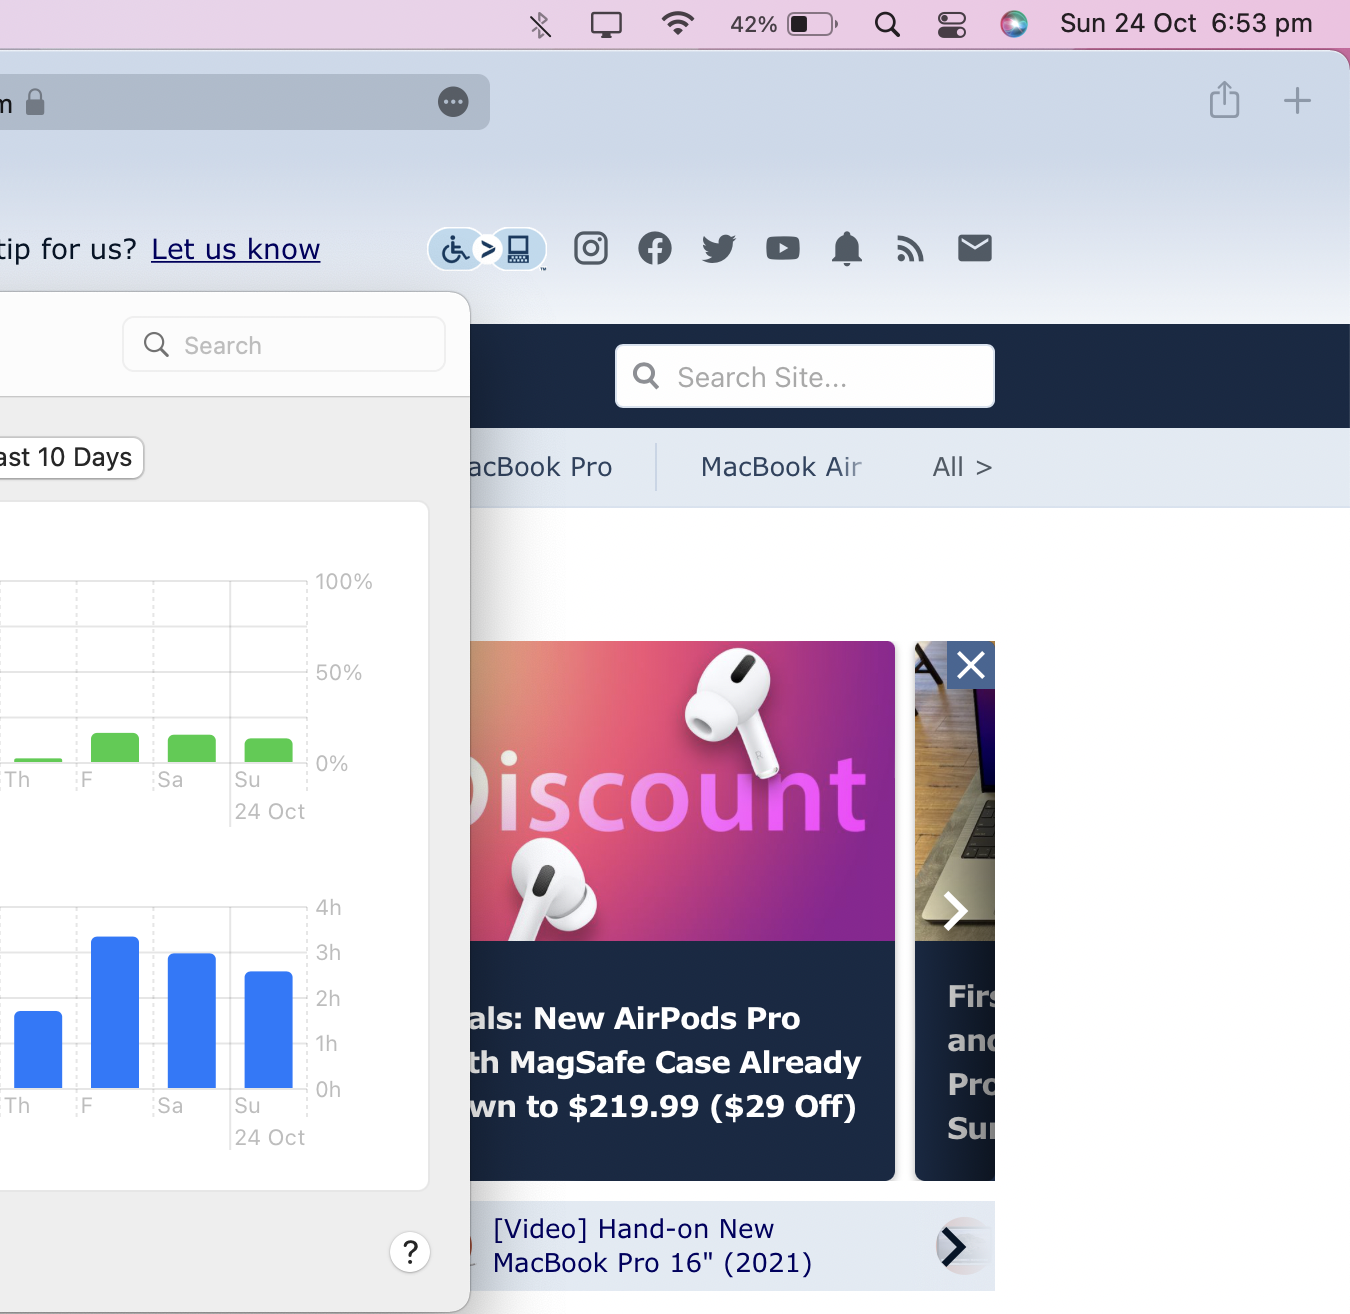Open Spotlight search in menu bar
This screenshot has width=1350, height=1314.
click(887, 24)
